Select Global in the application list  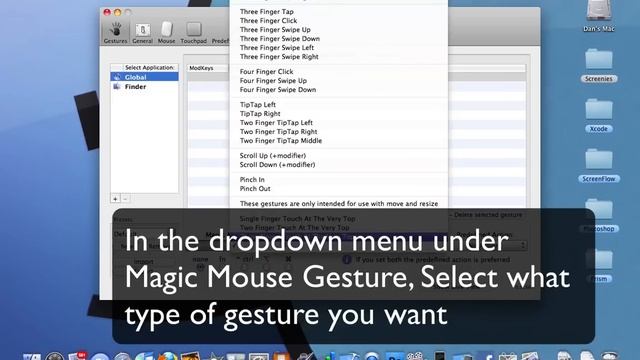[x=144, y=77]
